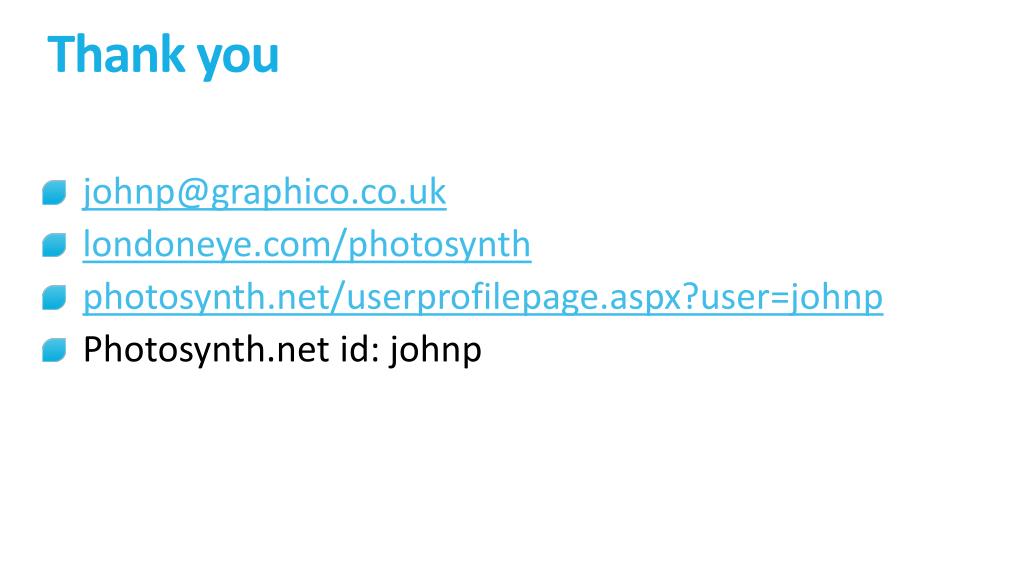Click the 'graphico.co.uk' part of email link
1024x576 pixels.
(328, 193)
